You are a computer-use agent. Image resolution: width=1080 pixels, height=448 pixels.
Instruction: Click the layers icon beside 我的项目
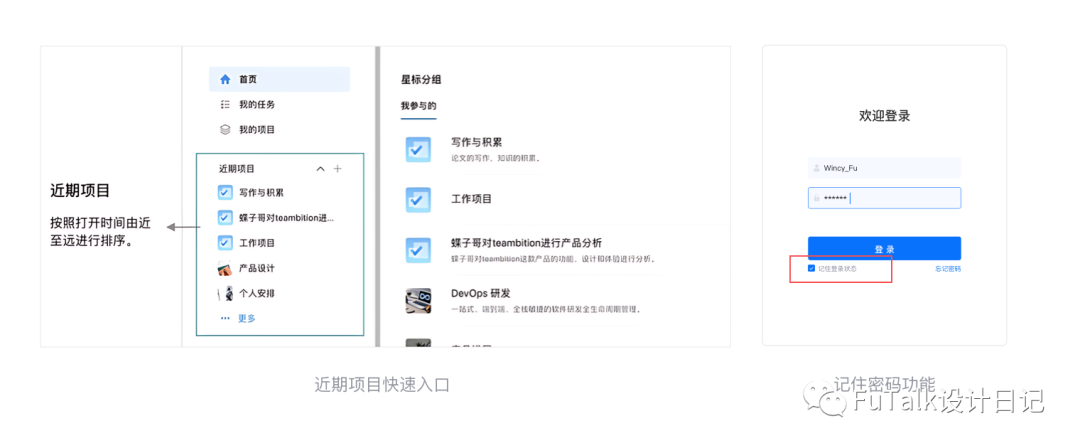[x=225, y=129]
